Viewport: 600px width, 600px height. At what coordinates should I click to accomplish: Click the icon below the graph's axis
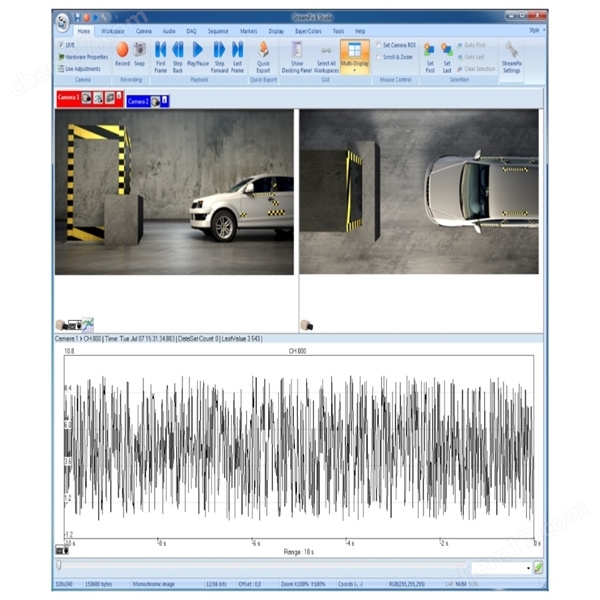tap(62, 551)
